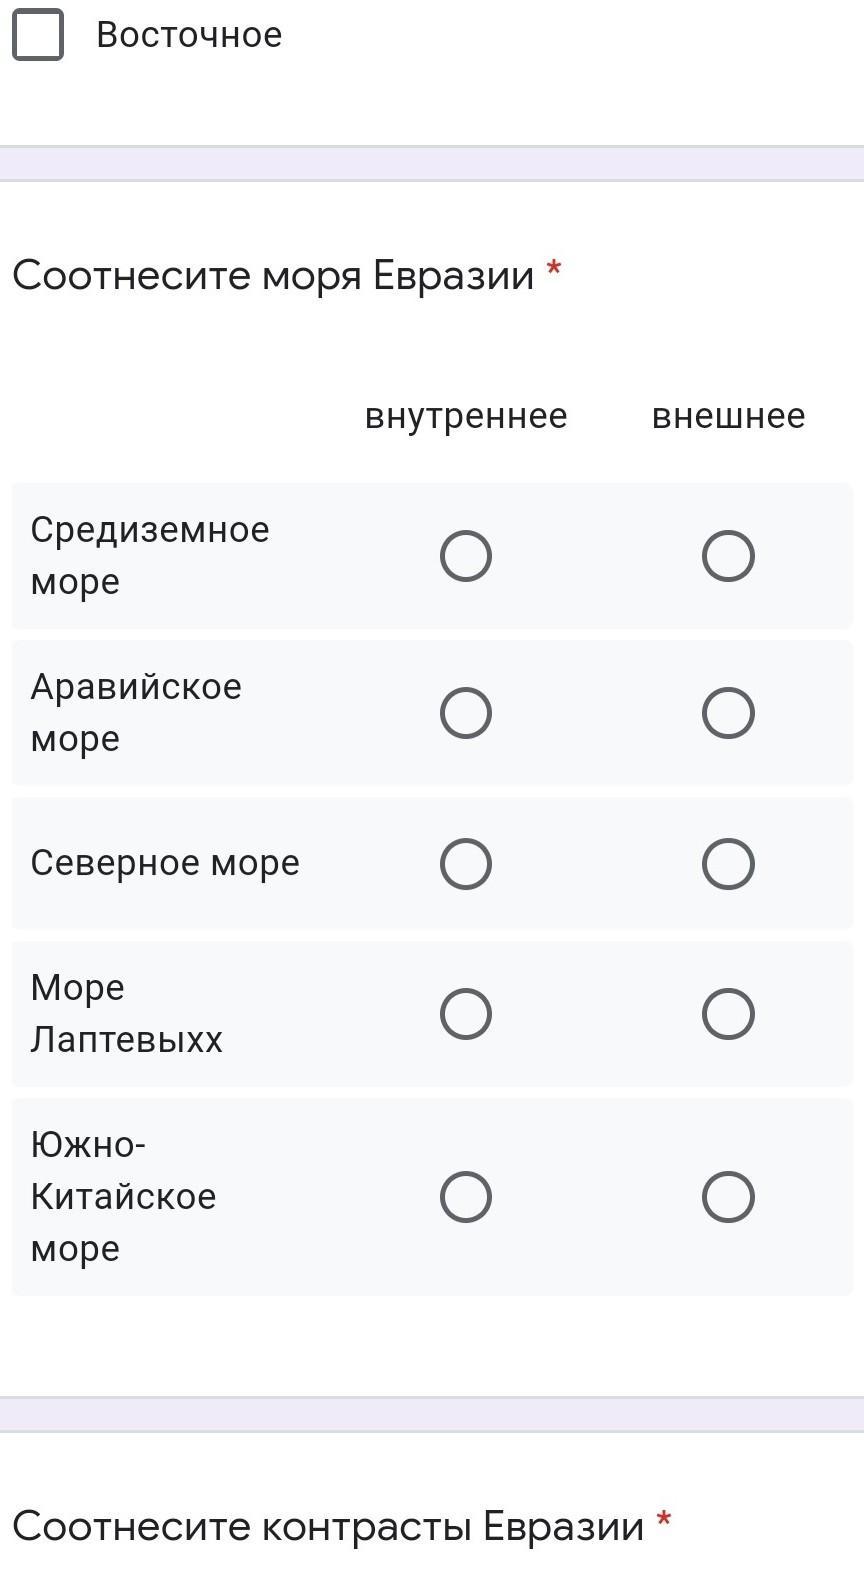Mark Средиземное море as внешнее

tap(728, 556)
